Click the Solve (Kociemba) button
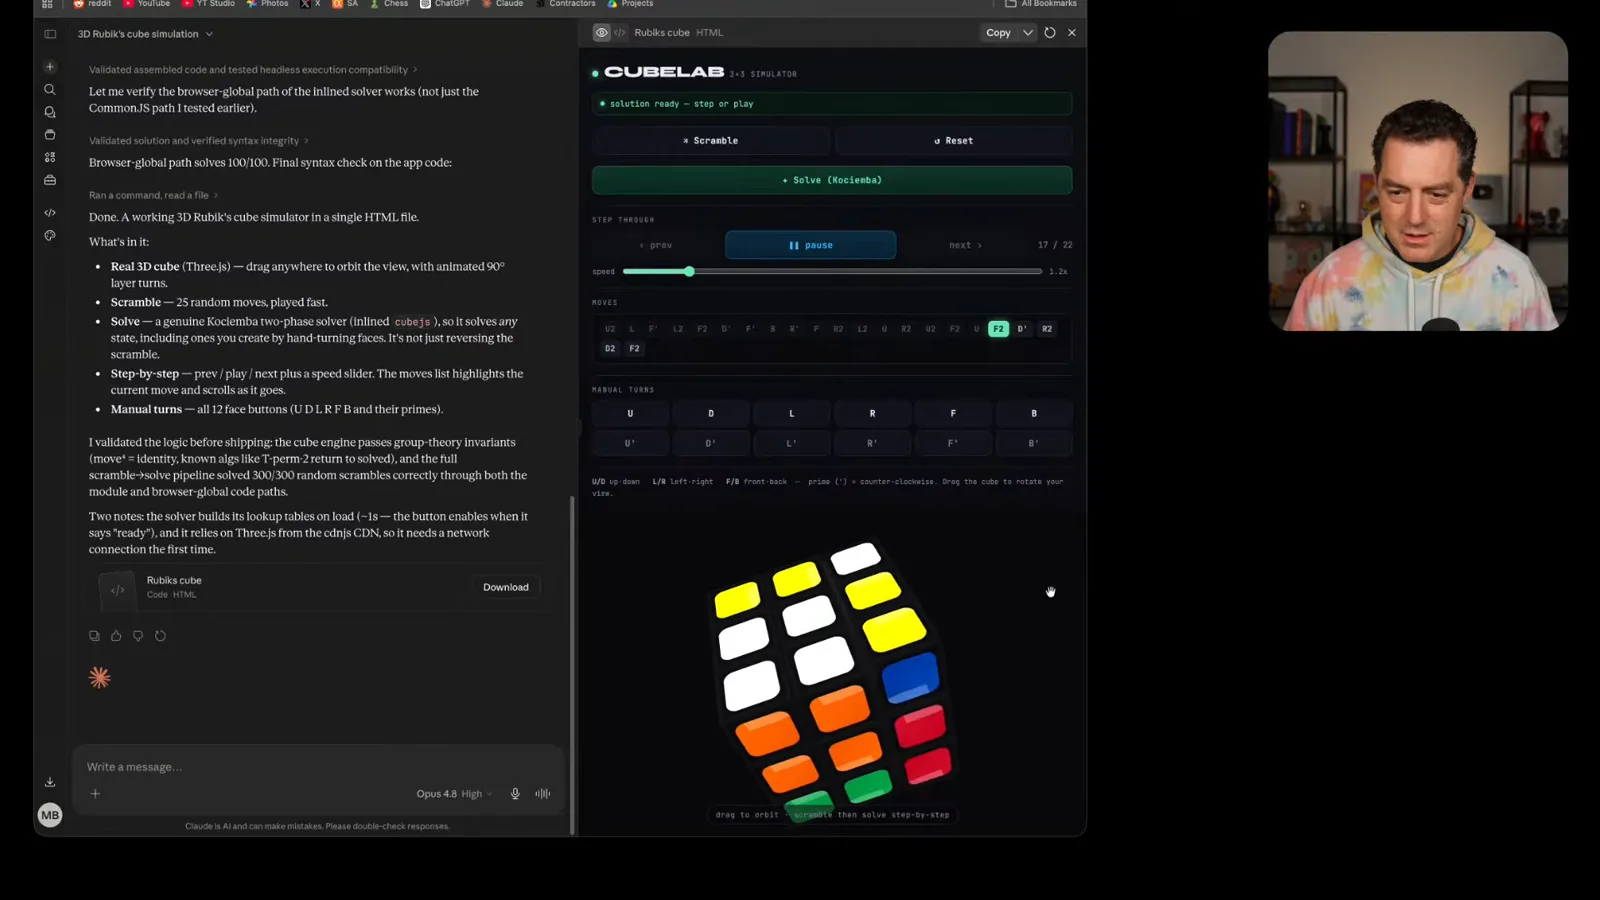The image size is (1600, 900). click(832, 180)
